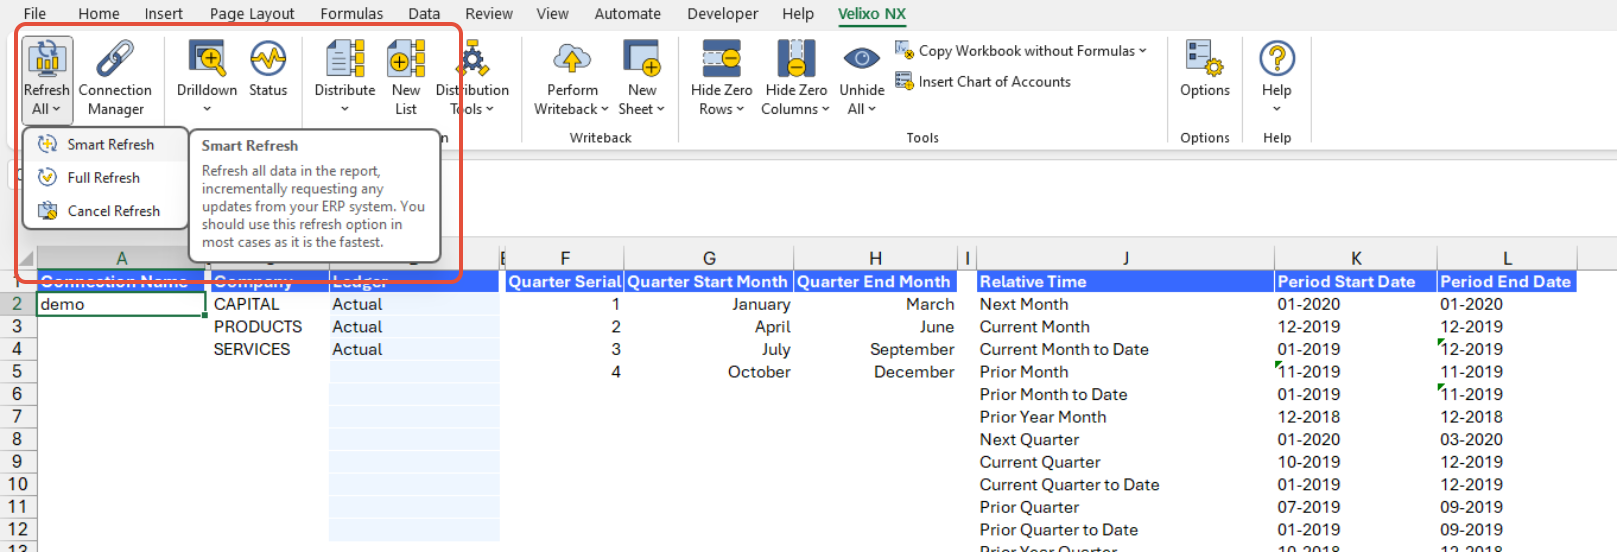This screenshot has width=1617, height=552.
Task: Select cell A2 containing demo
Action: 121,304
